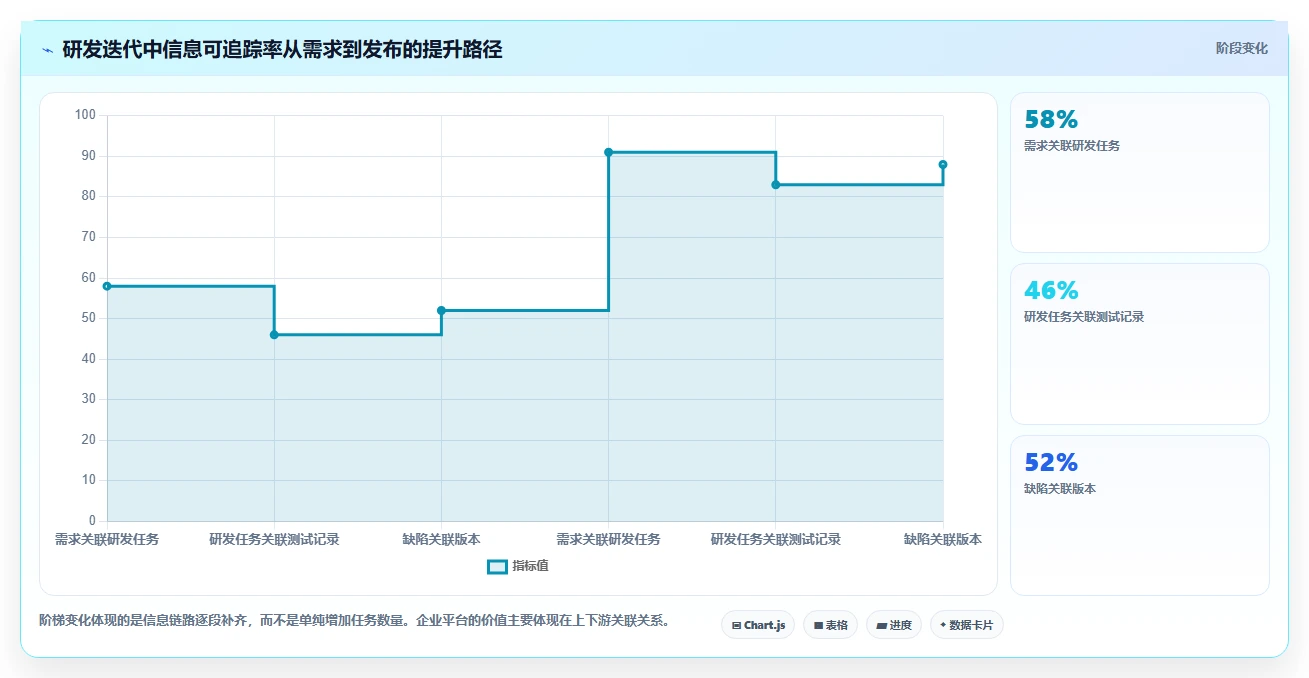
Task: Click the 52% value in the card
Action: click(x=1051, y=463)
